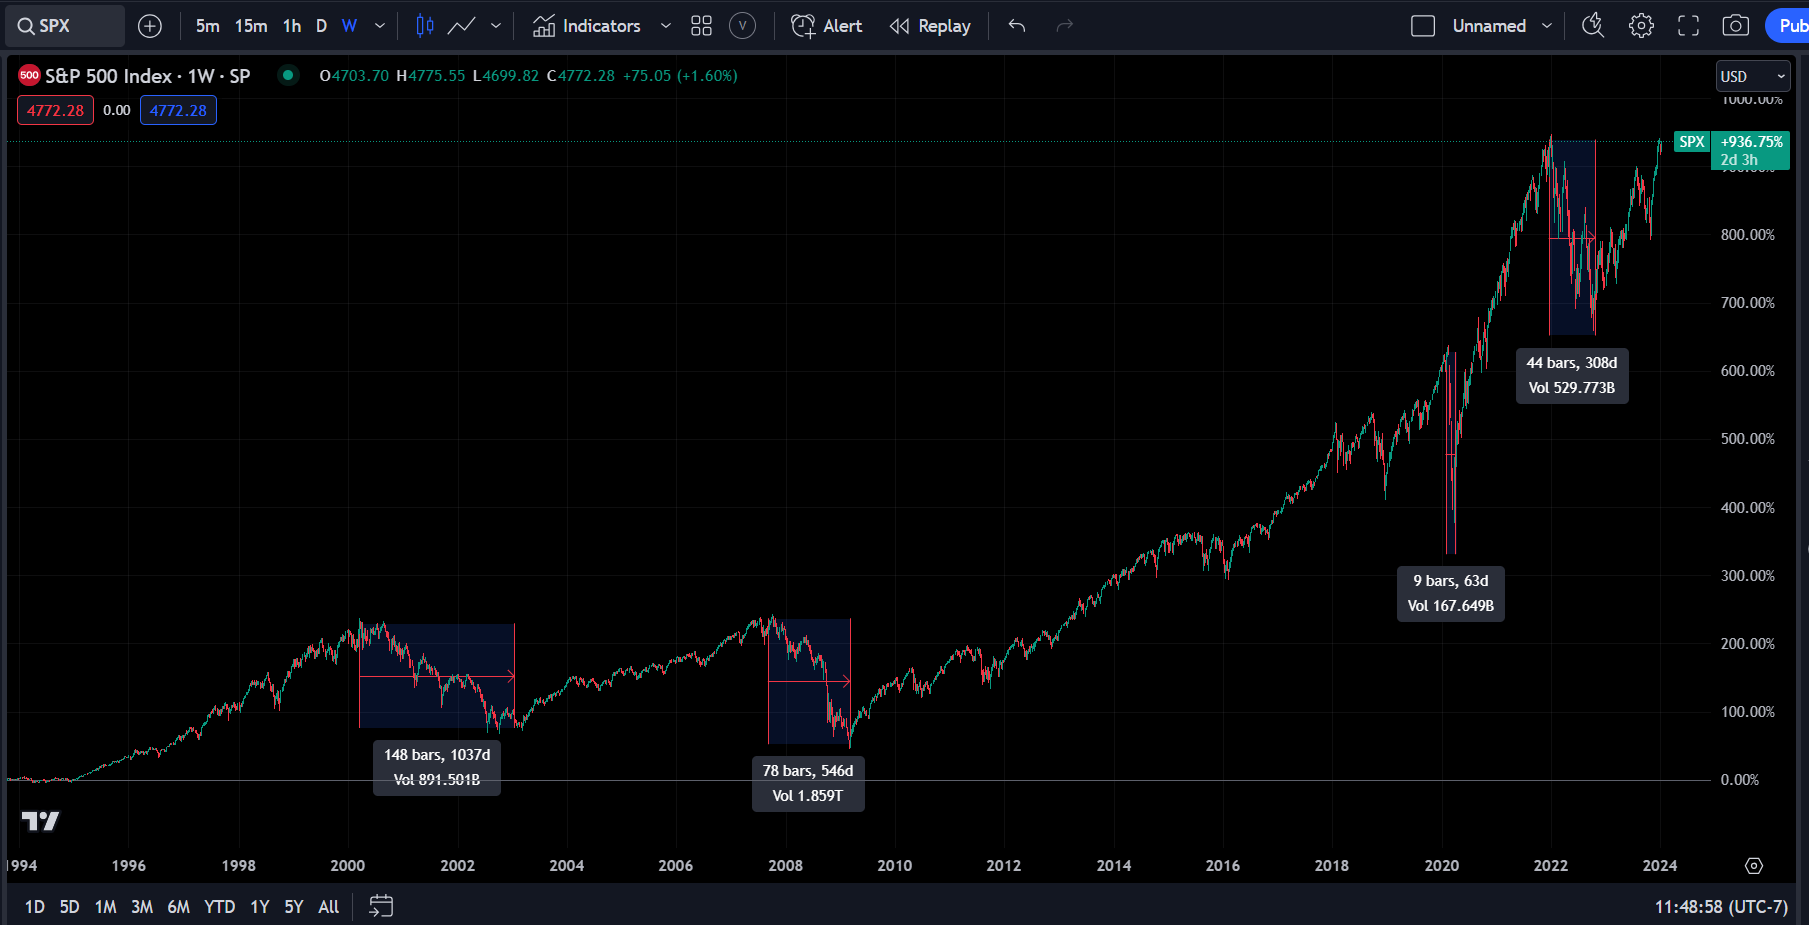Image resolution: width=1809 pixels, height=925 pixels.
Task: Switch to the 5m timeframe
Action: [207, 26]
